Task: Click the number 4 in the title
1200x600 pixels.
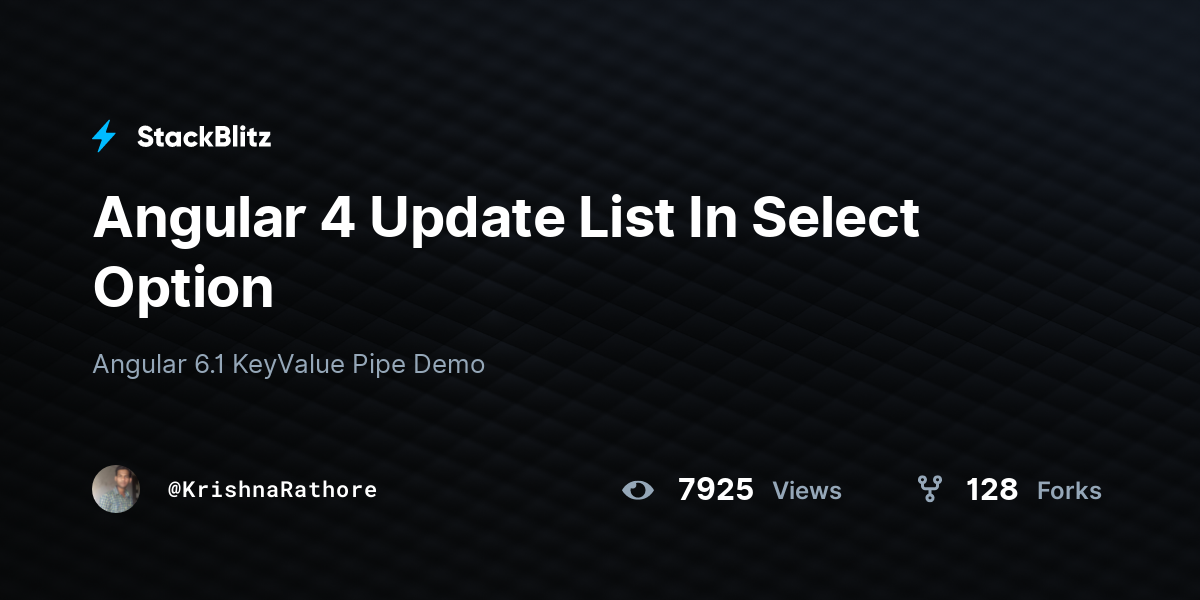Action: 336,218
